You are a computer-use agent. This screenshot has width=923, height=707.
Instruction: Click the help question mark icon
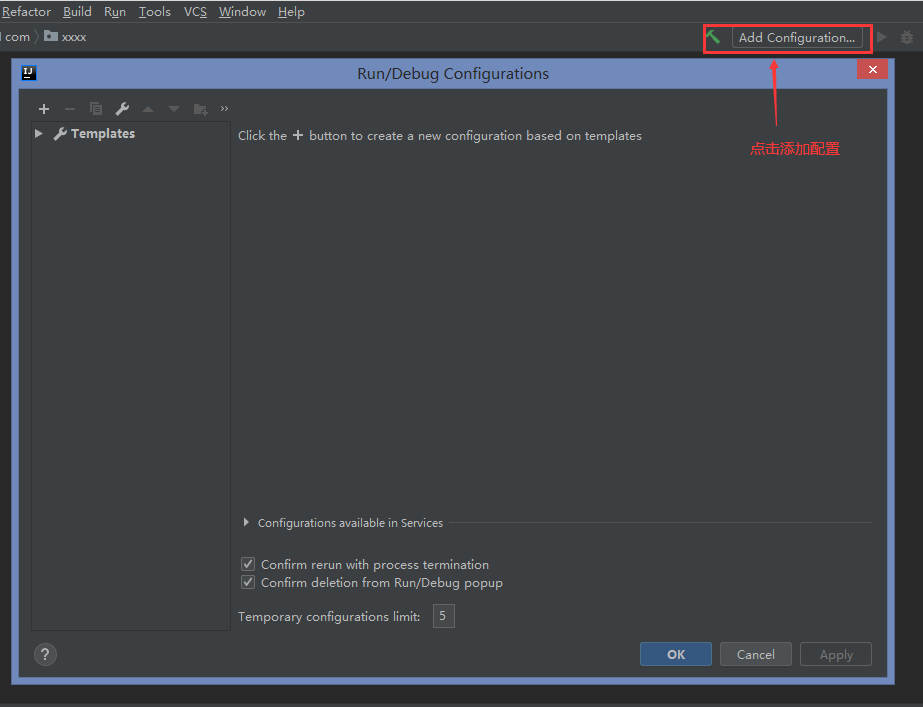45,654
